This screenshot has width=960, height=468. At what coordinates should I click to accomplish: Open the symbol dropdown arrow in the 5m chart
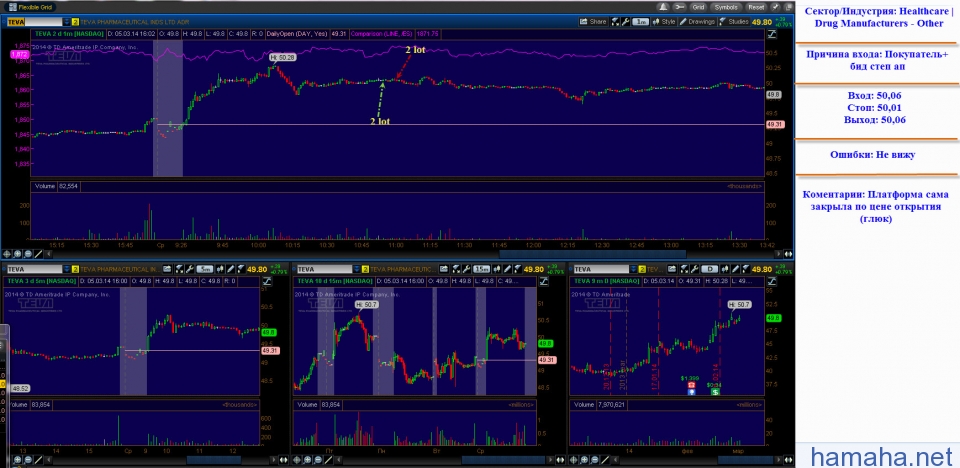pyautogui.click(x=67, y=269)
